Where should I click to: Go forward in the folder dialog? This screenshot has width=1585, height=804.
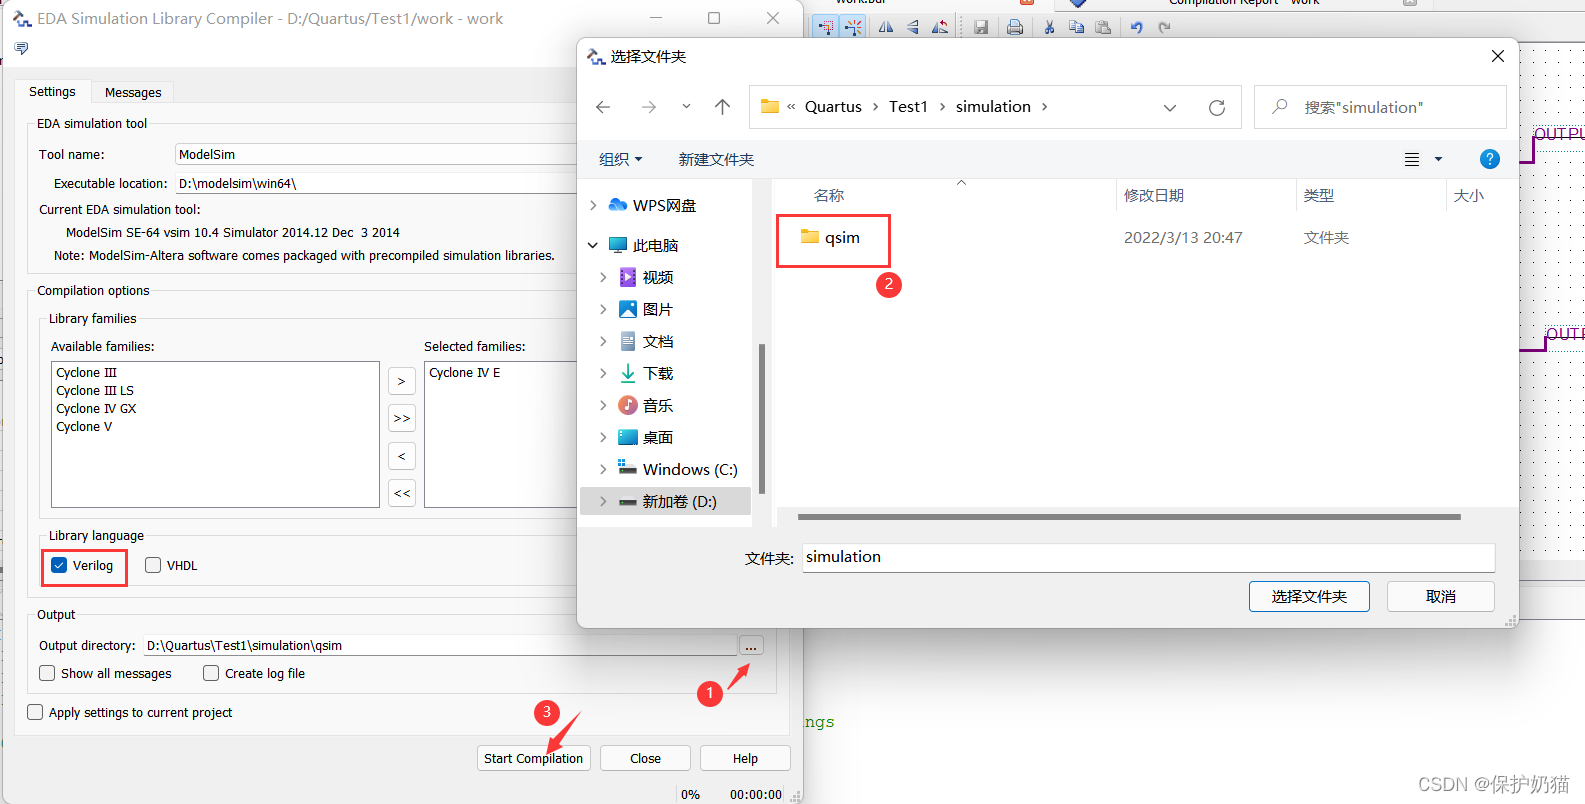tap(648, 107)
